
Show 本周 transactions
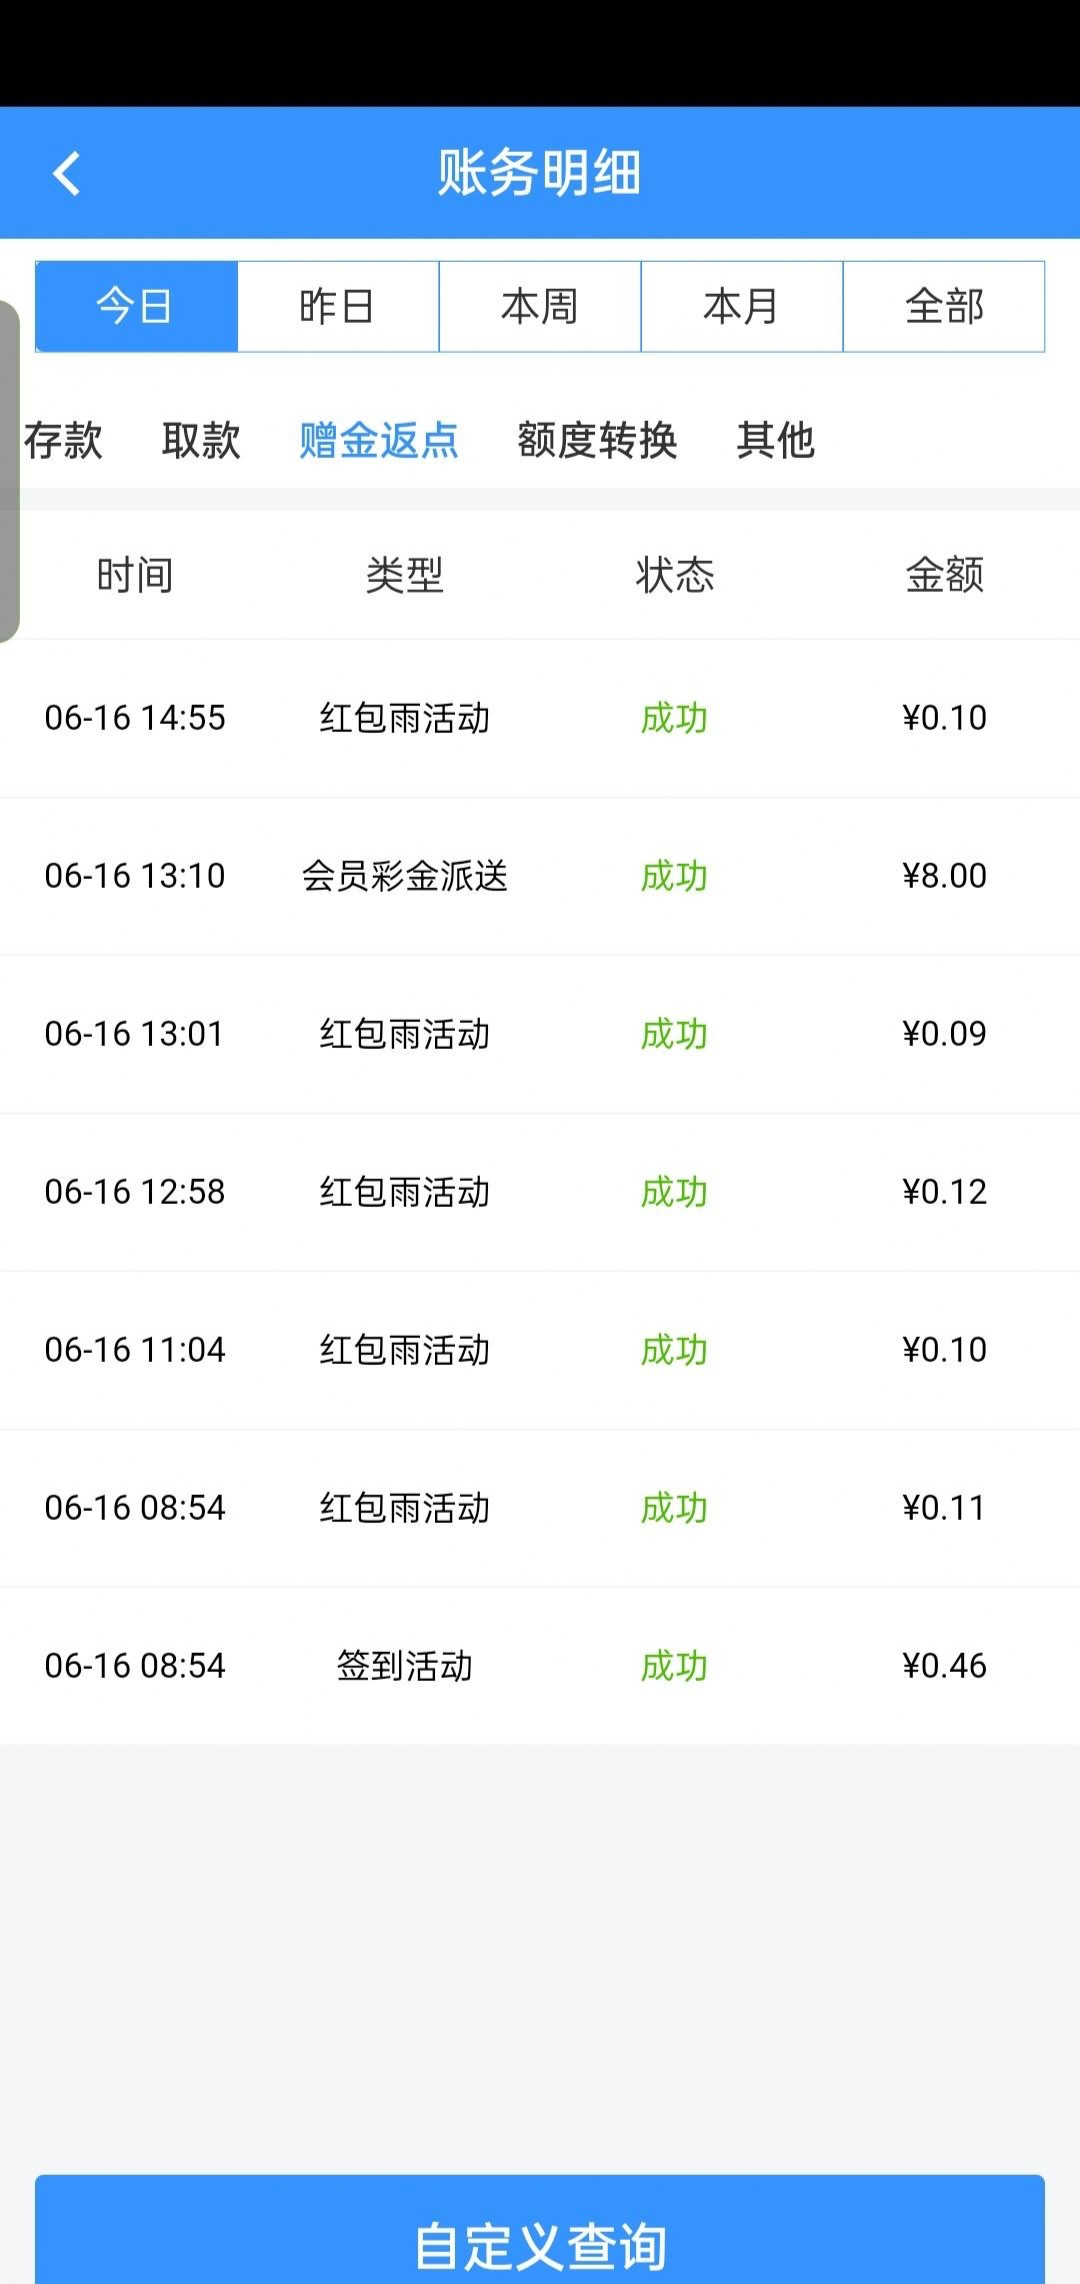pyautogui.click(x=540, y=306)
